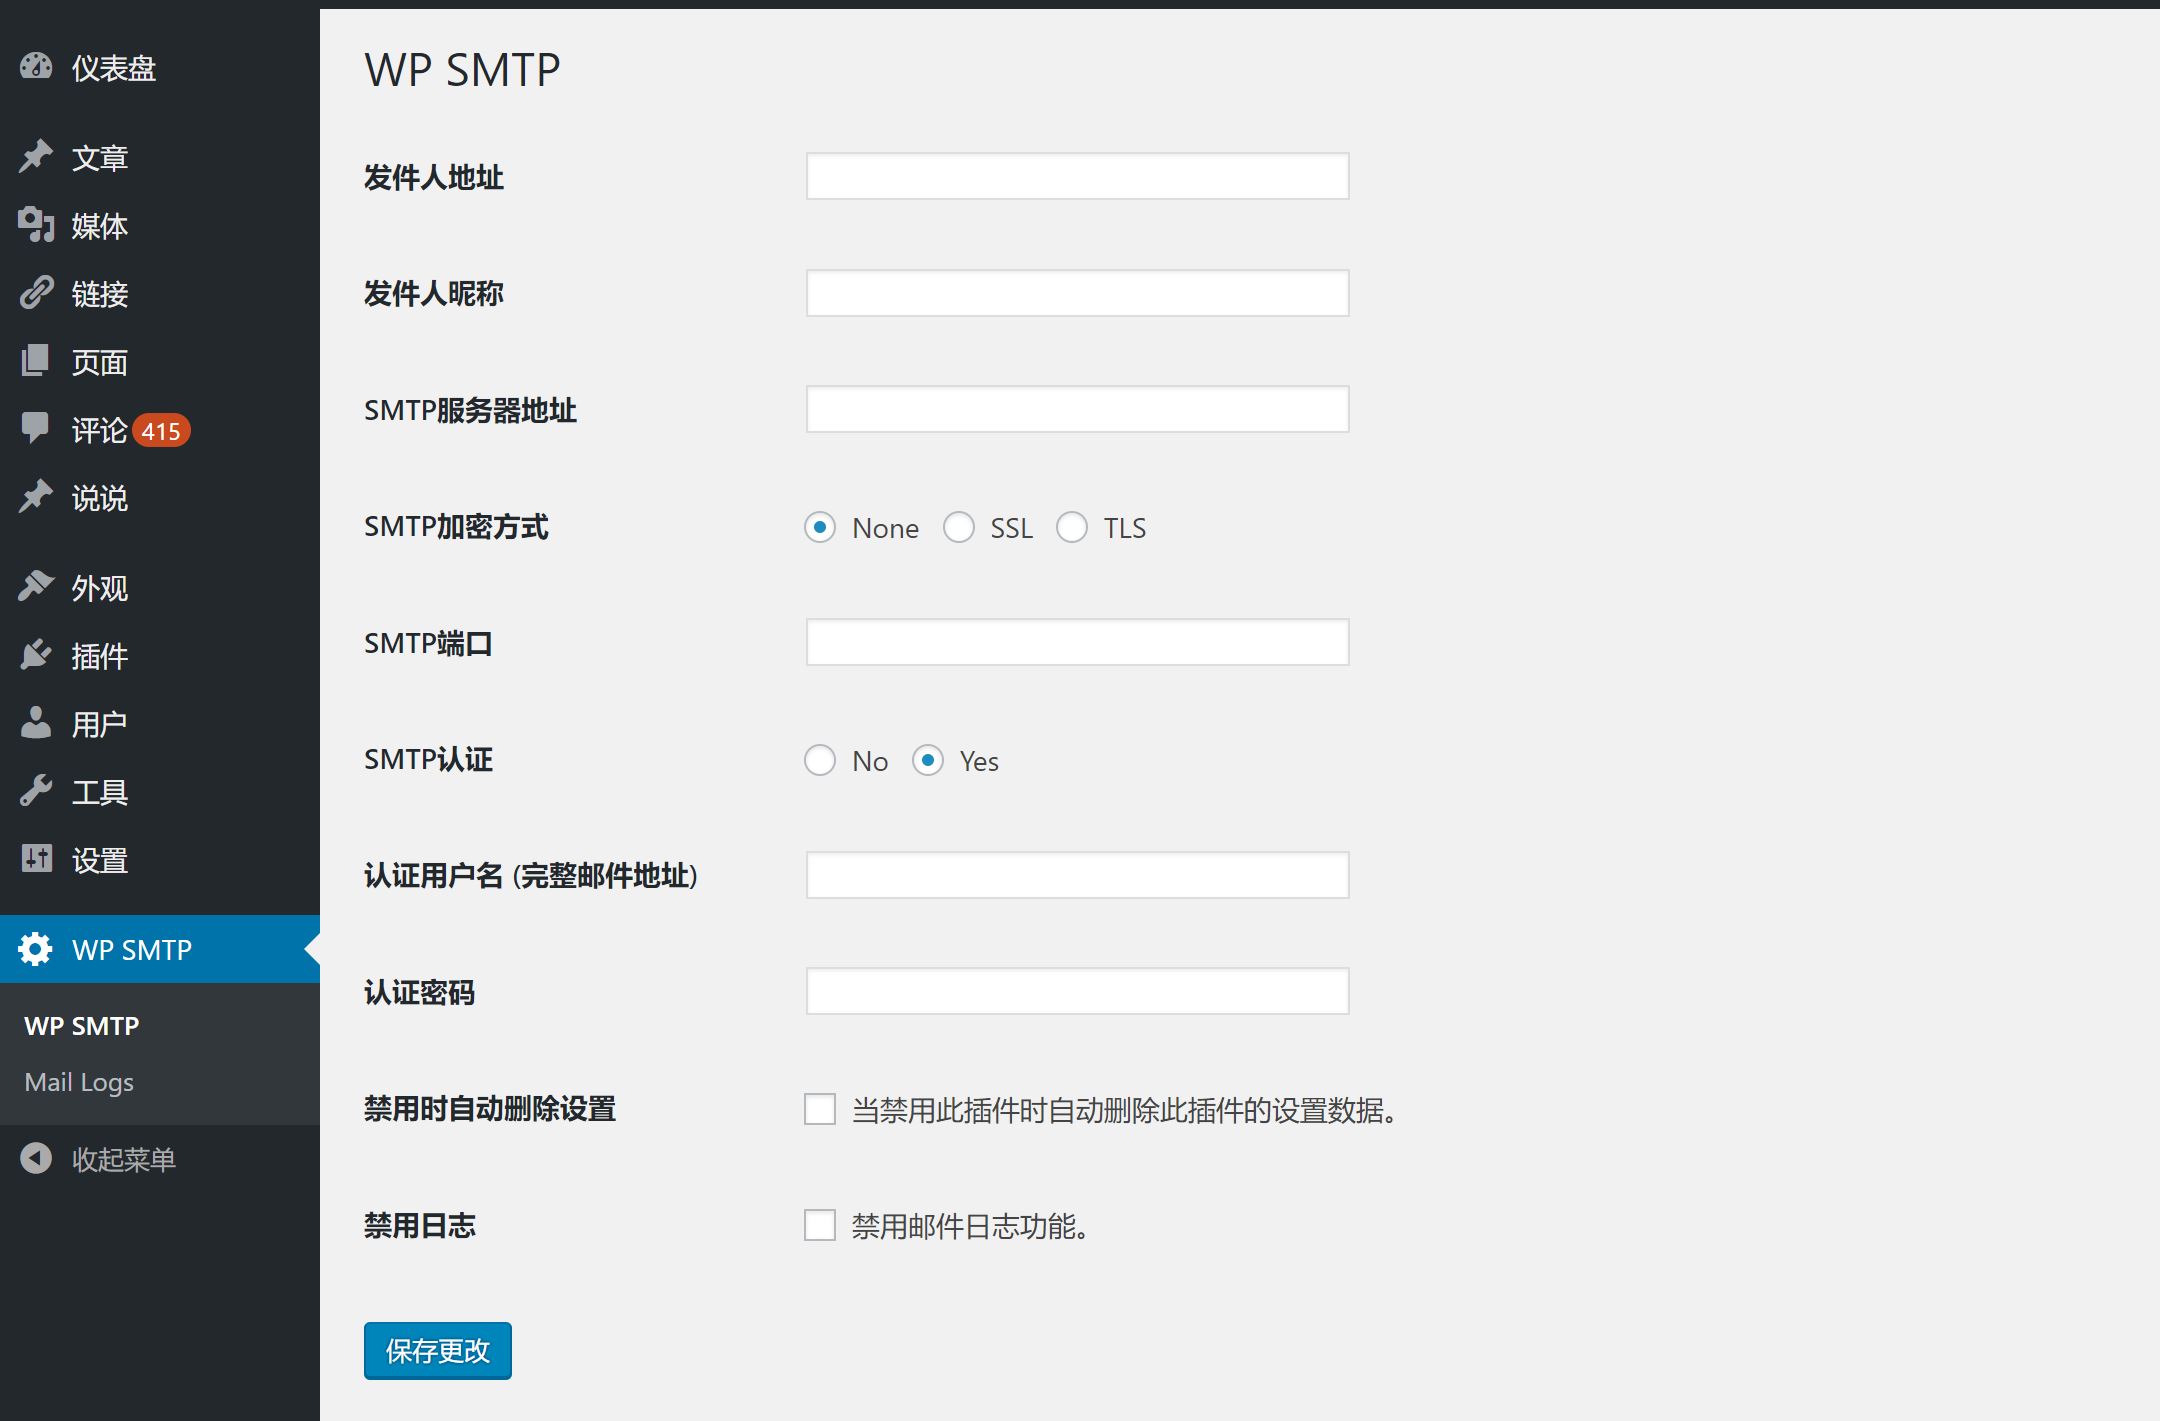Go to 媒体 media menu

click(x=160, y=226)
